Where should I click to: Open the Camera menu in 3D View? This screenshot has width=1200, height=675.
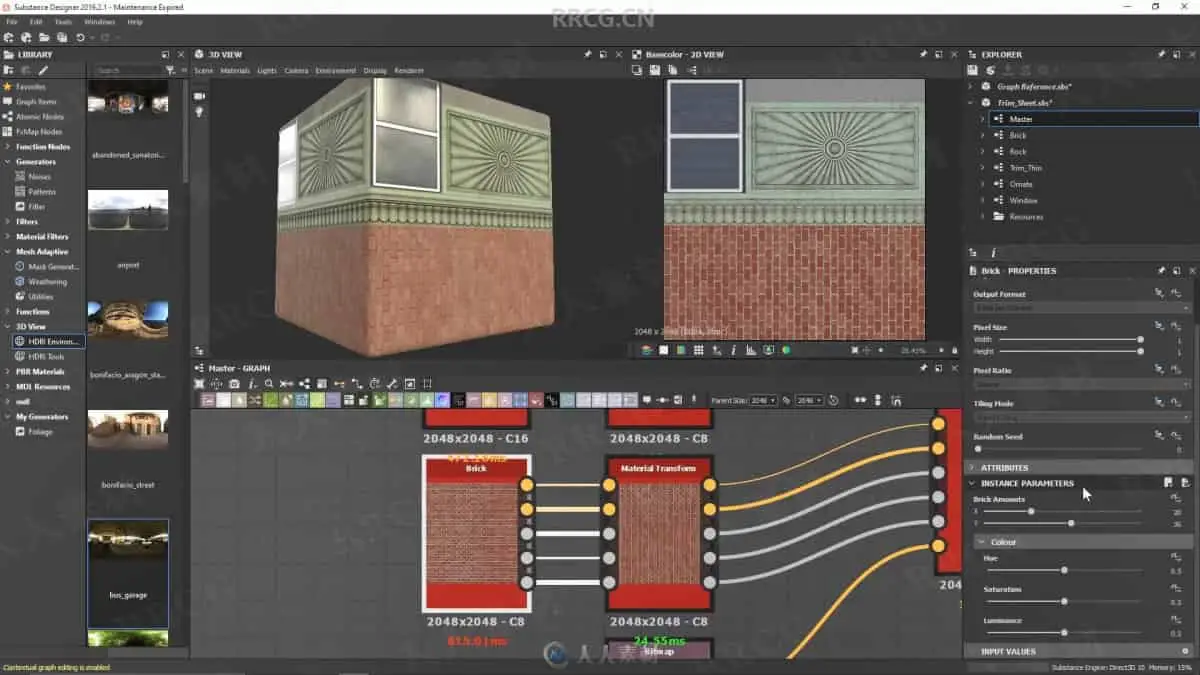[x=296, y=71]
